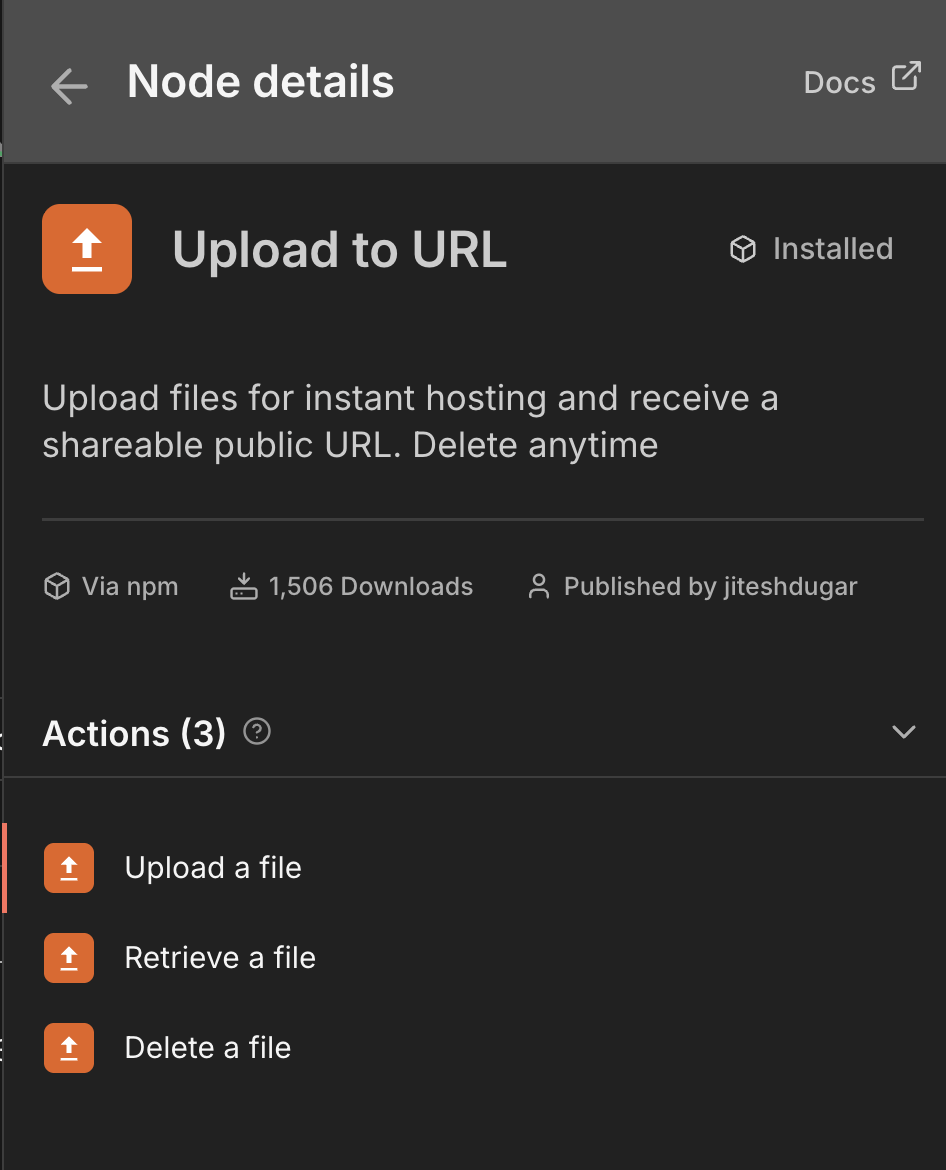Image resolution: width=946 pixels, height=1170 pixels.
Task: Select the Upload a file action
Action: 213,868
